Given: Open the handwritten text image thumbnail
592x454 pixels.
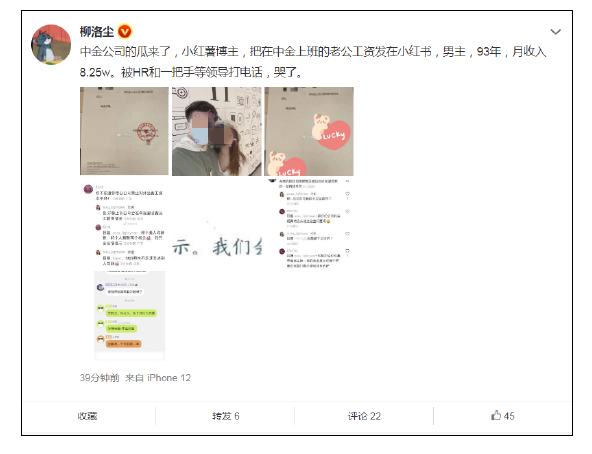Looking at the screenshot, I should [x=217, y=224].
